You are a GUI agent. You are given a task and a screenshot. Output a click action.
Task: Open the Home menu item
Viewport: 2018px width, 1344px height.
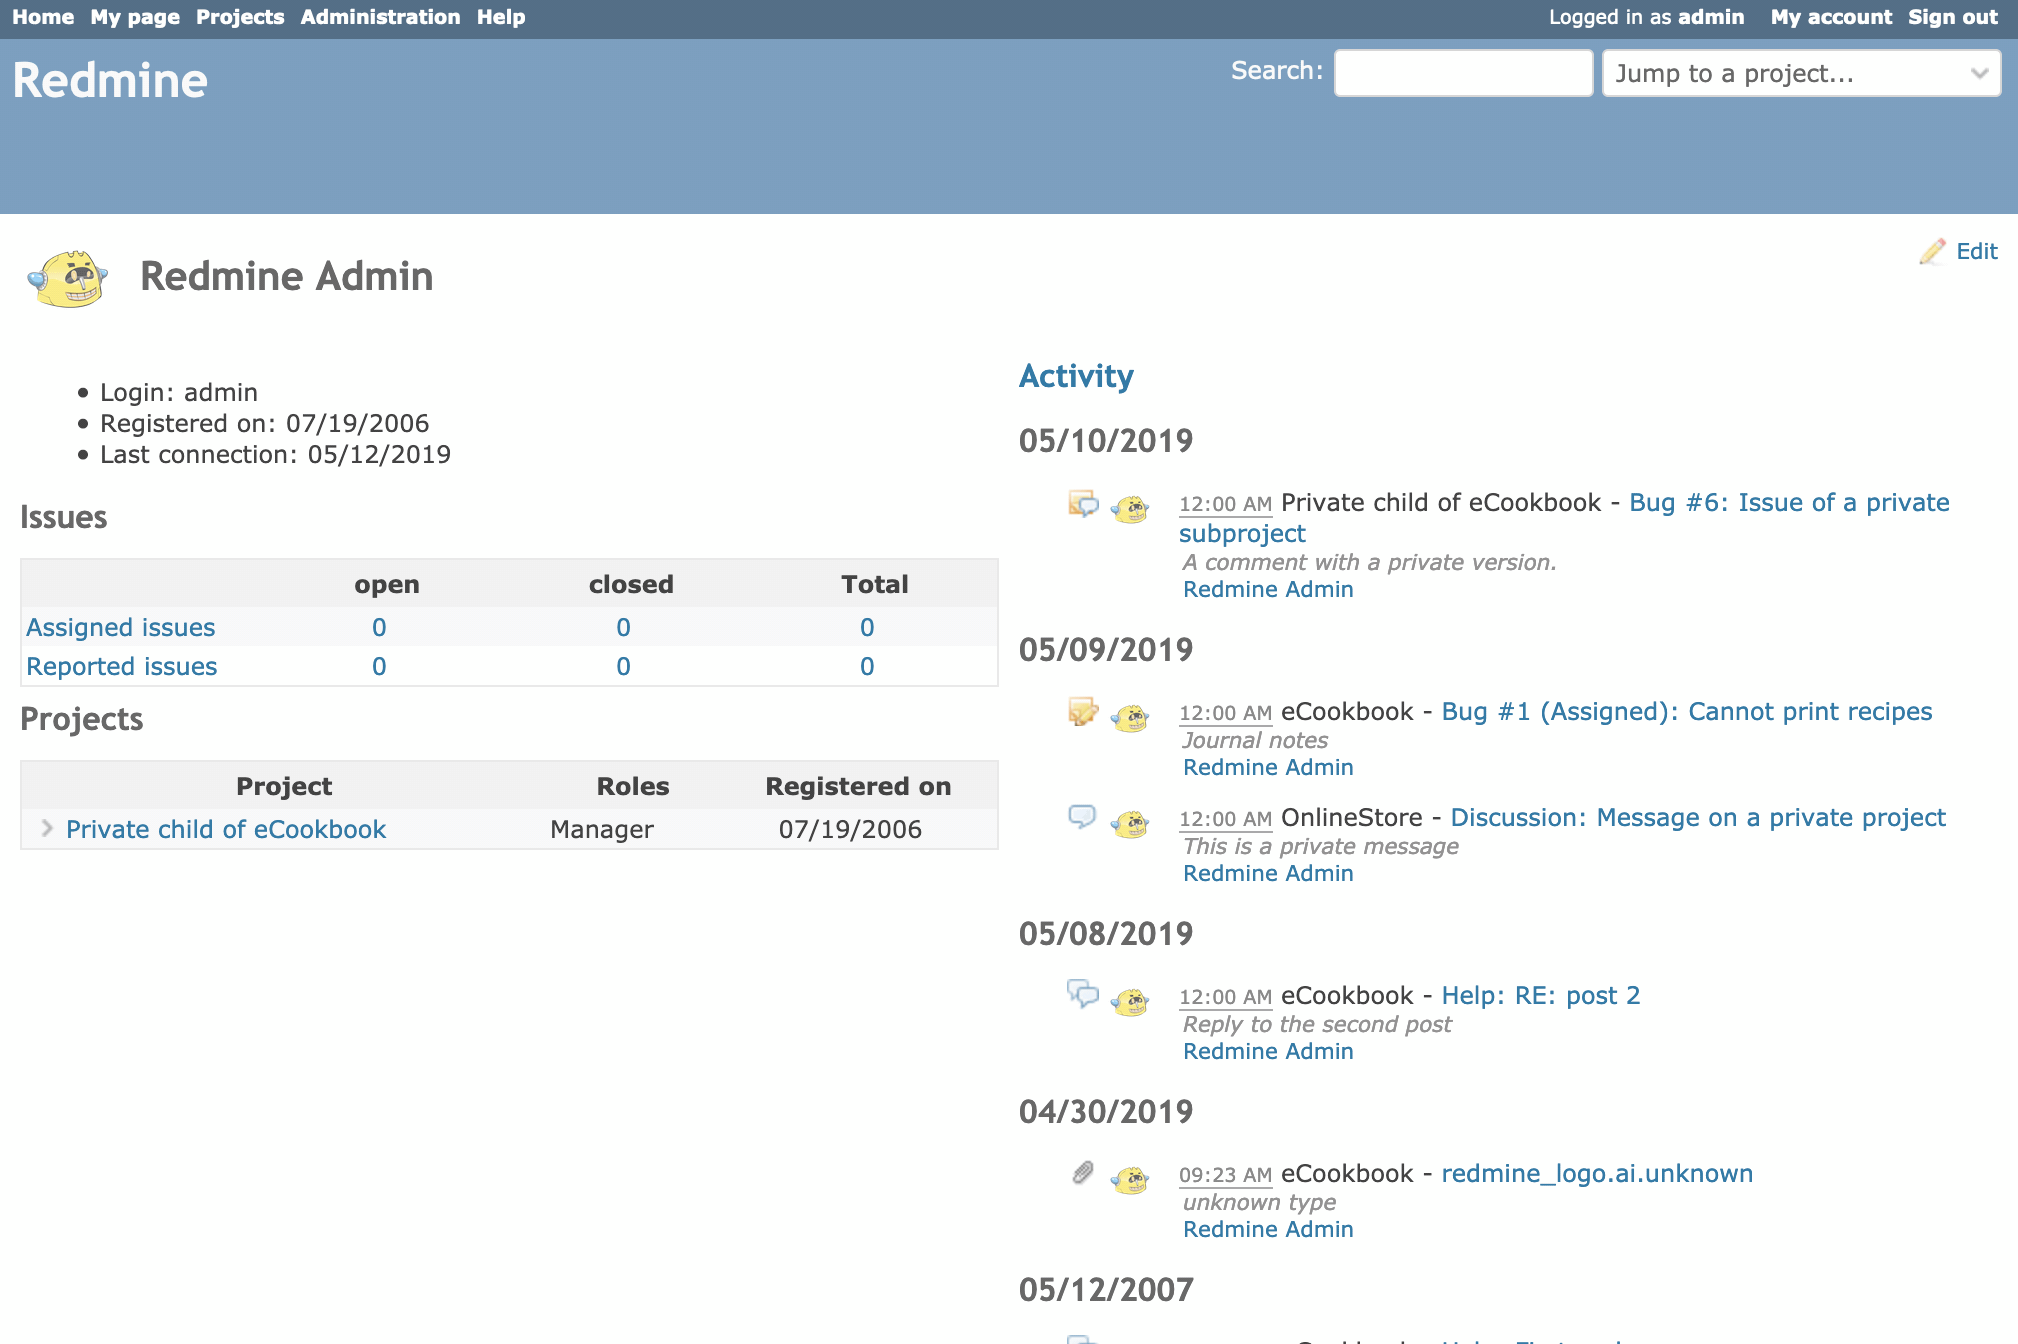43,17
